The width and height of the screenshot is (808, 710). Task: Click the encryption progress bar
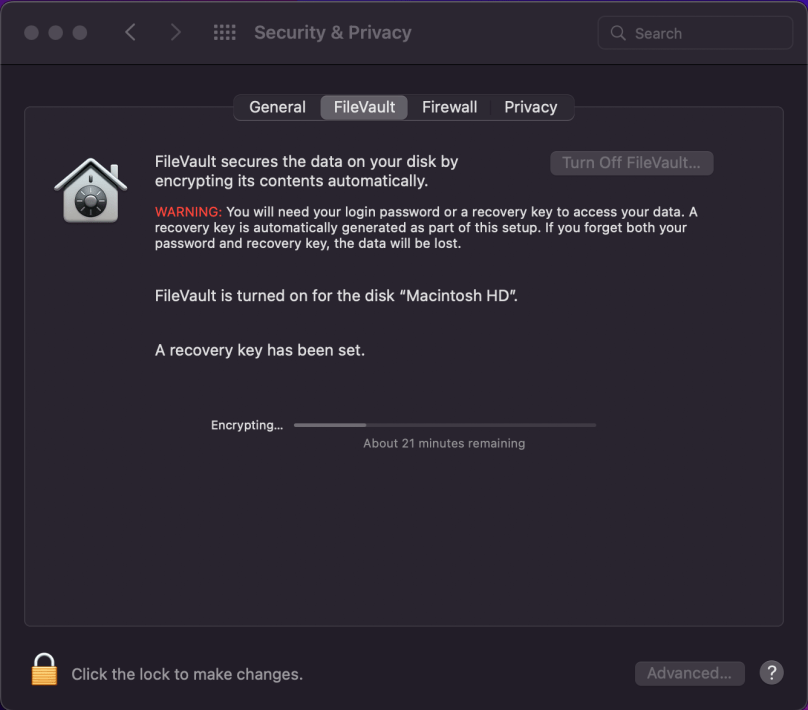point(444,424)
